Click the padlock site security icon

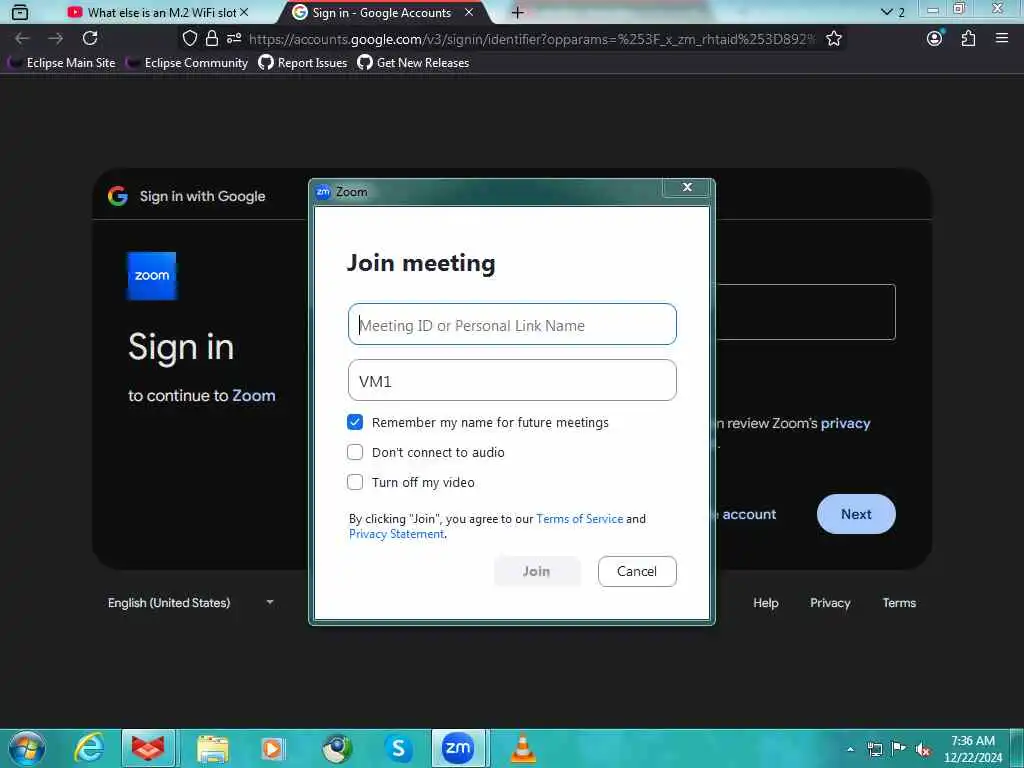tap(212, 39)
